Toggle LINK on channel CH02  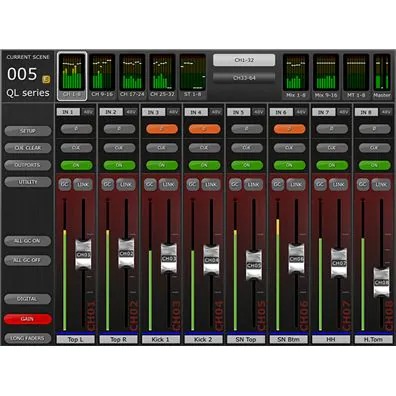pyautogui.click(x=126, y=184)
